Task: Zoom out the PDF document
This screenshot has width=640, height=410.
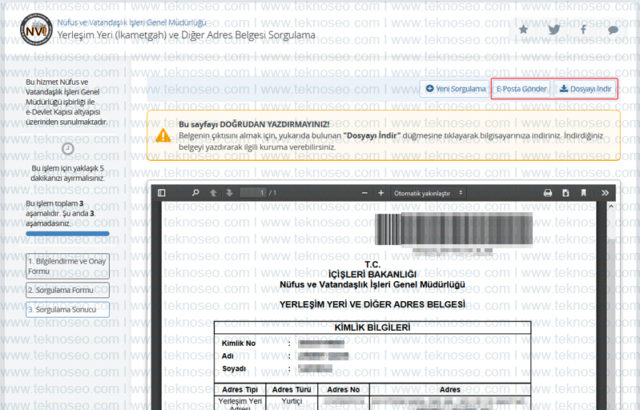Action: coord(364,193)
